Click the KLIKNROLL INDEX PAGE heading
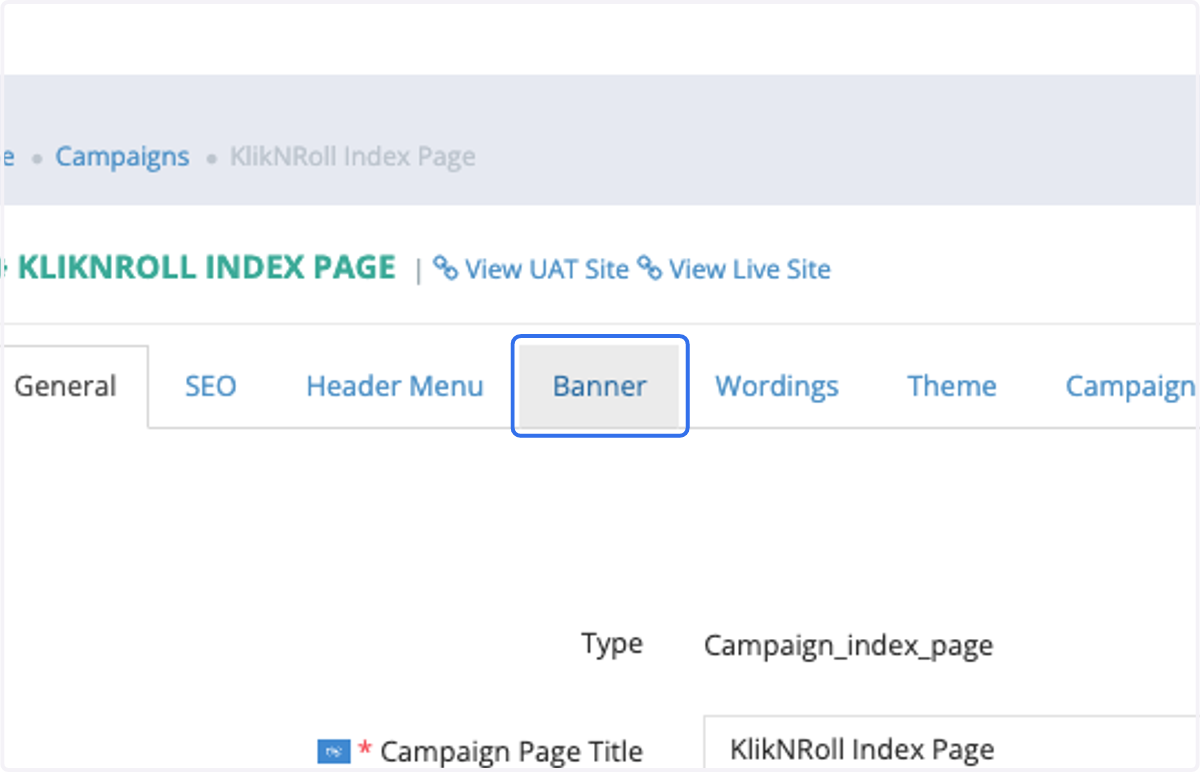The width and height of the screenshot is (1200, 772). [x=207, y=268]
